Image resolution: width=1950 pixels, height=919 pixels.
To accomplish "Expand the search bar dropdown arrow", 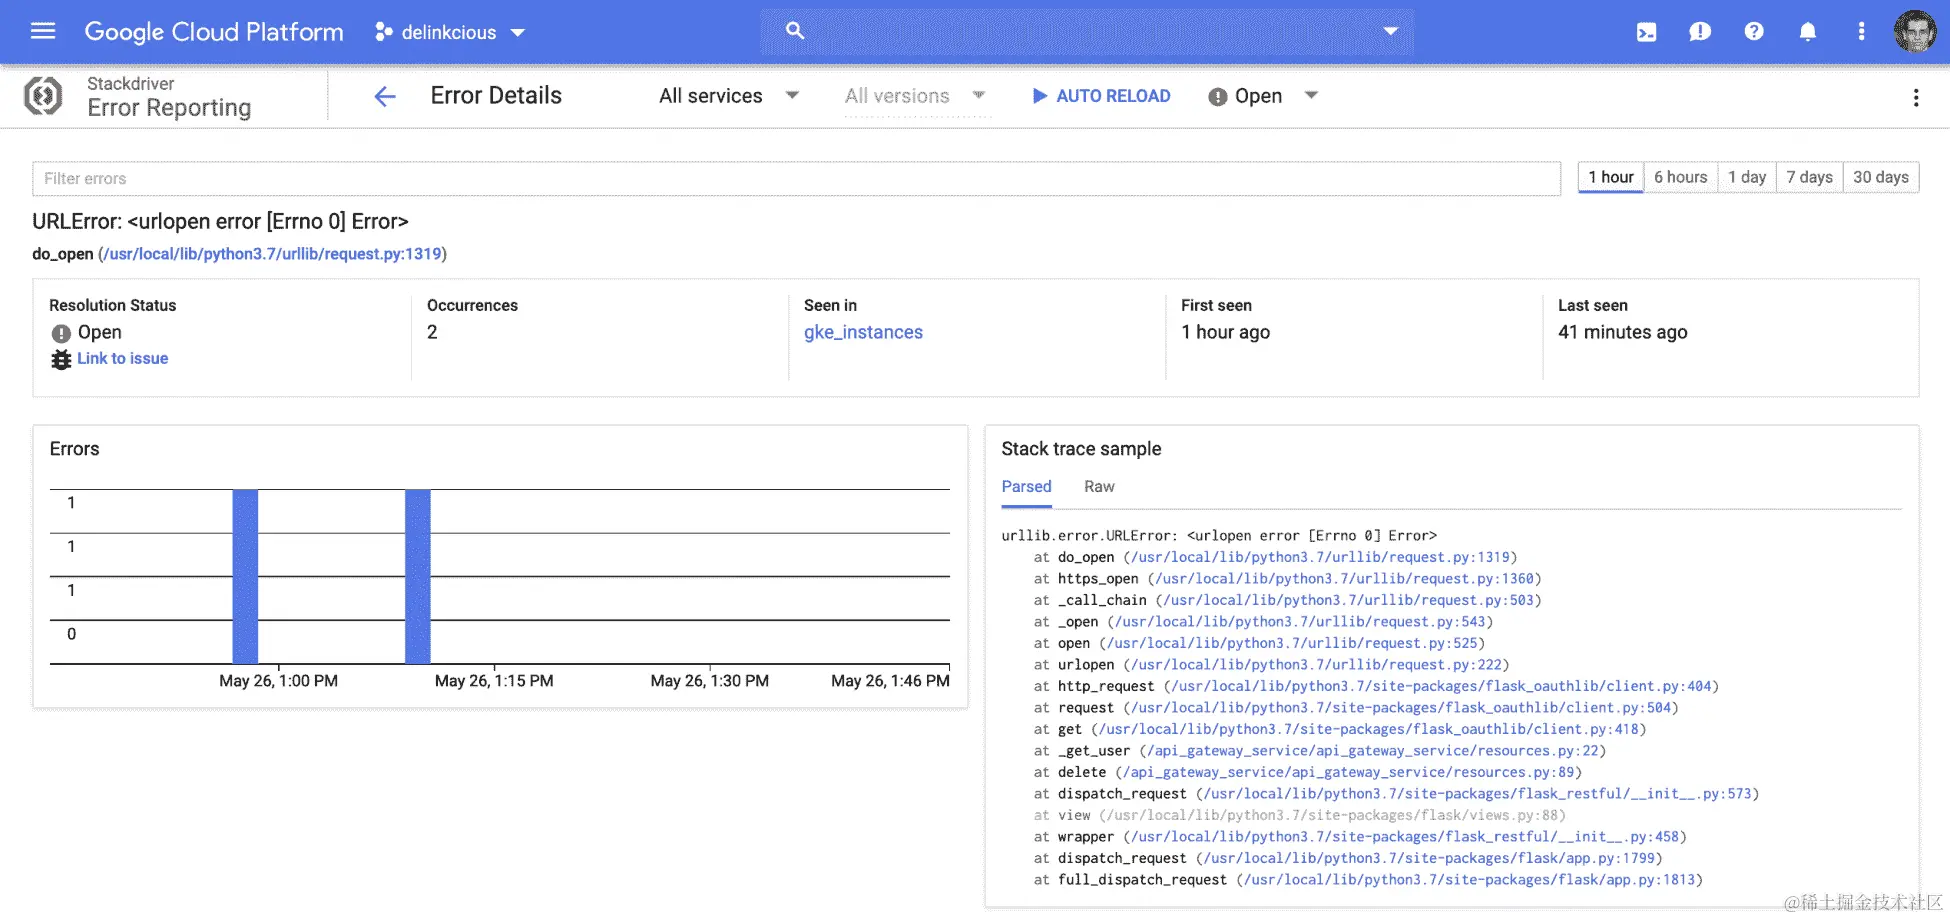I will click(x=1390, y=31).
